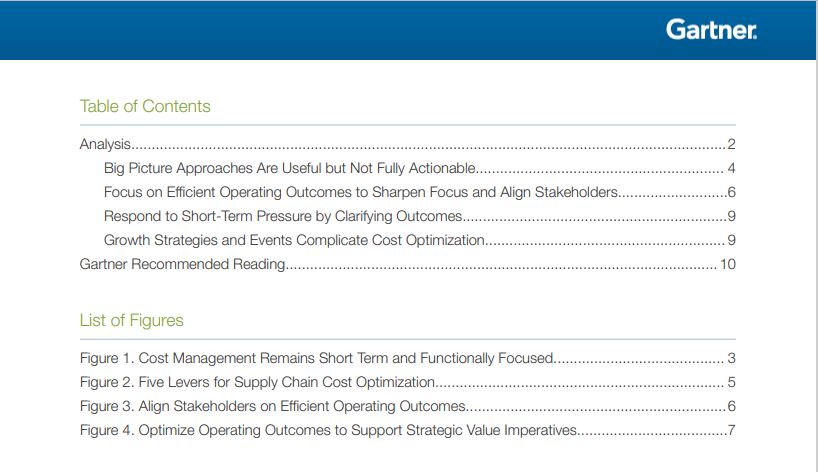Open Figure 1 Cost Management entry
The height and width of the screenshot is (472, 818).
407,358
